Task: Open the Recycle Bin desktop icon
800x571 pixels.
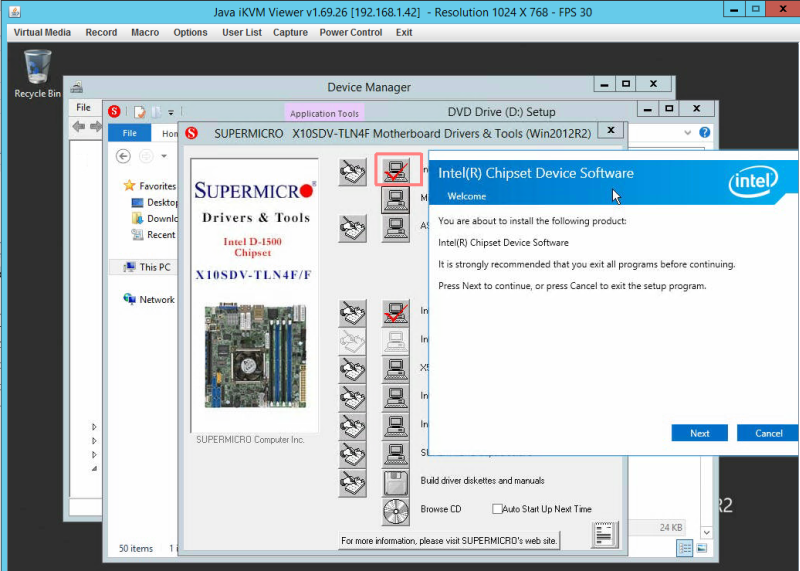Action: (37, 73)
